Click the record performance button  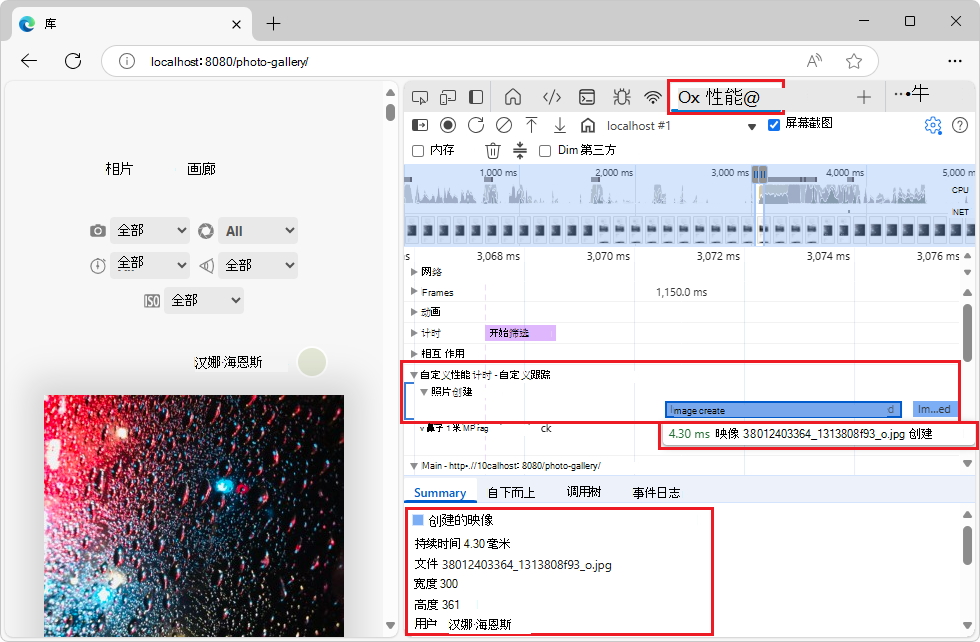click(448, 125)
